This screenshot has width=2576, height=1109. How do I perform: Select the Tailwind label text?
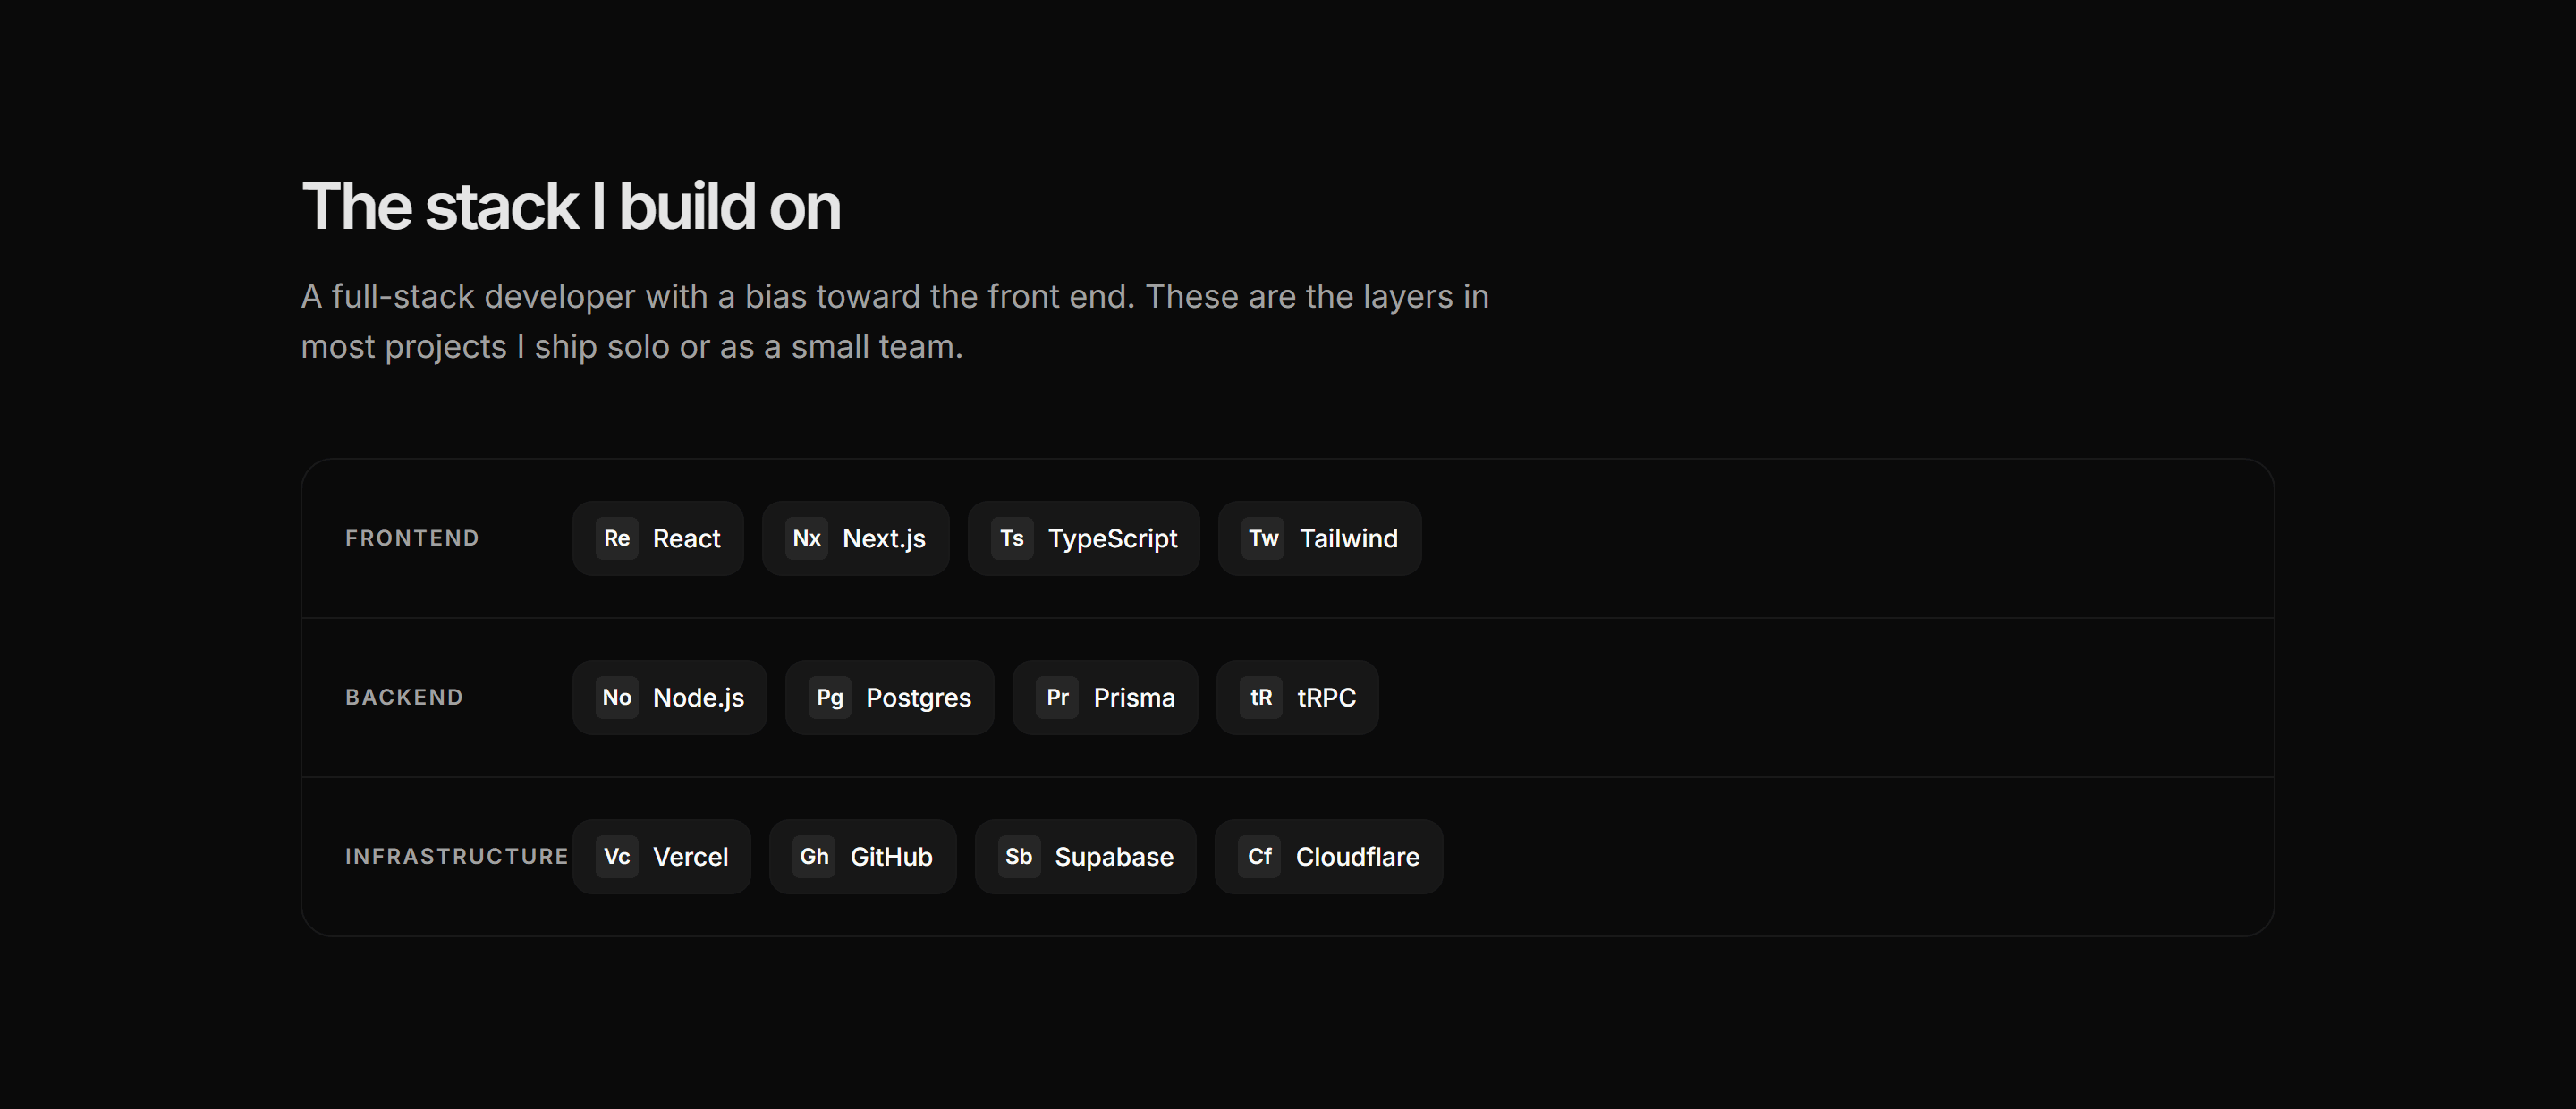1349,538
